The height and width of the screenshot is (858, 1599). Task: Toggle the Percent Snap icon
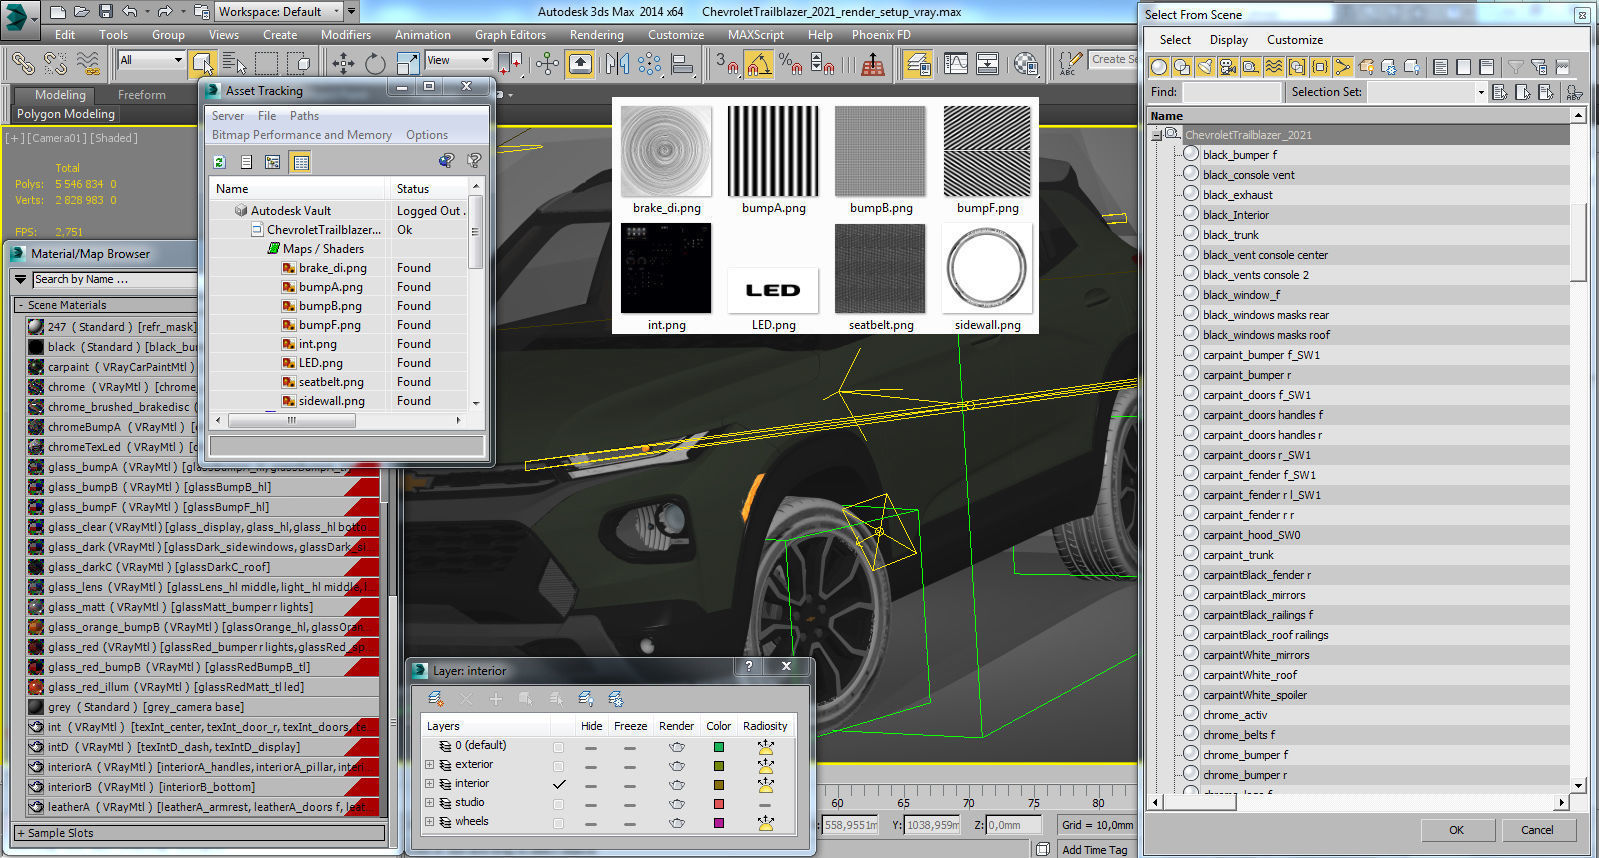[x=790, y=64]
